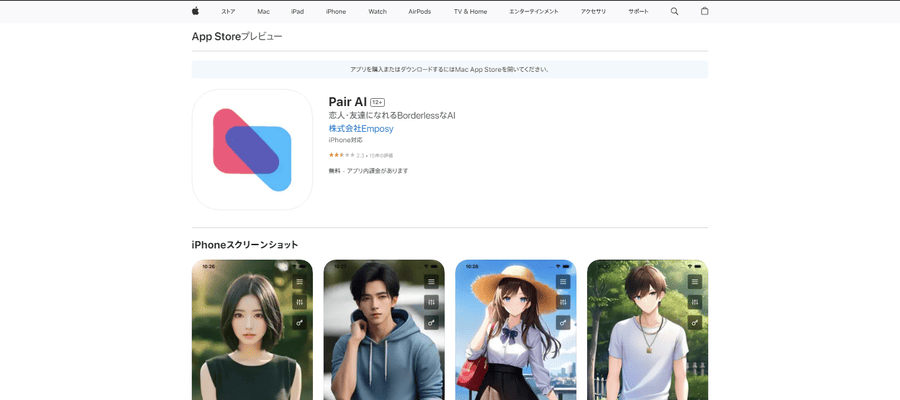
Task: Open the search magnifier icon
Action: pos(674,11)
